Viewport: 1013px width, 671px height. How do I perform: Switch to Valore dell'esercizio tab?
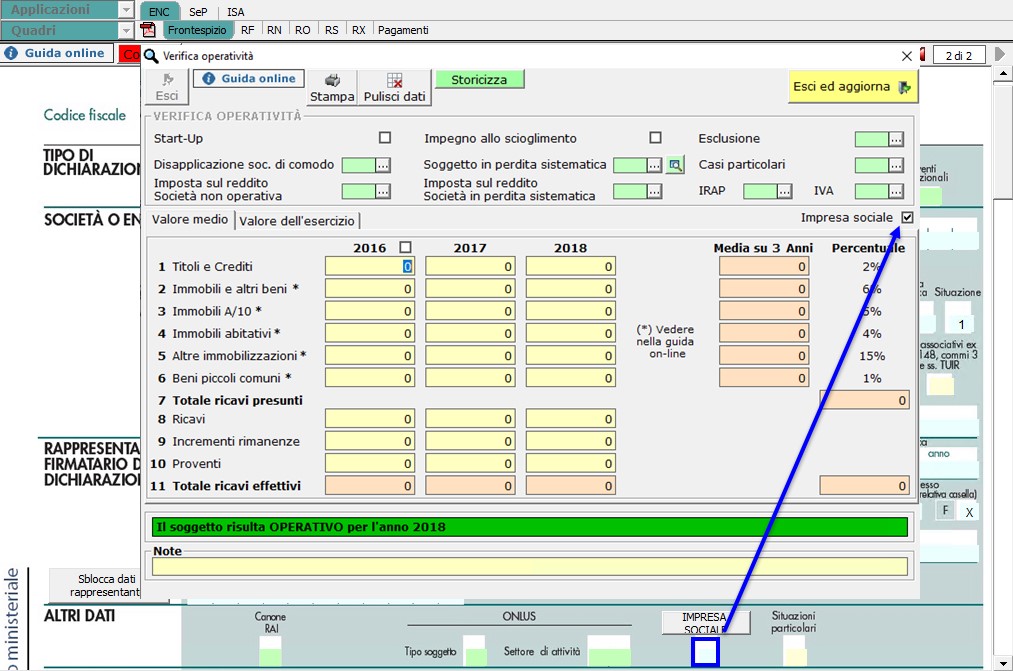click(297, 221)
